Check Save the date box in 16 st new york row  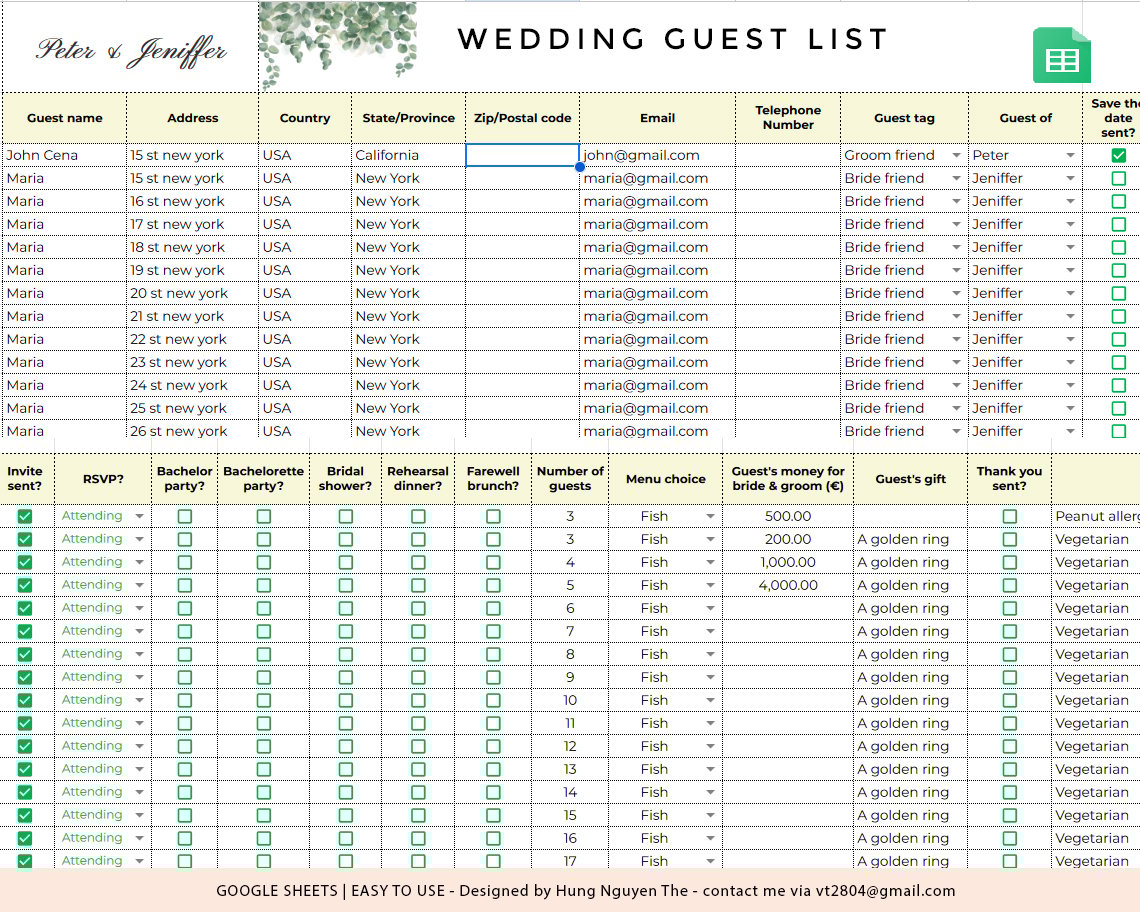(1118, 201)
